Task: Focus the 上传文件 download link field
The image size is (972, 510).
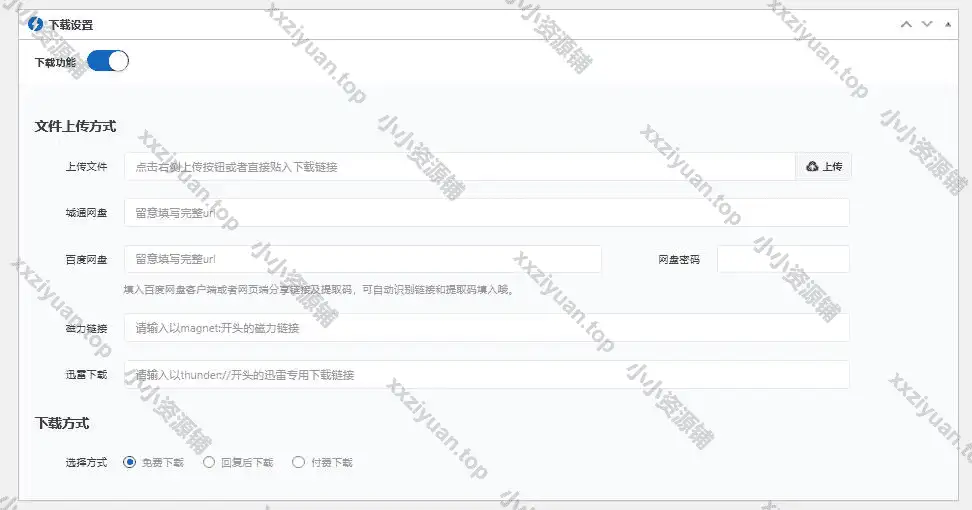Action: click(460, 167)
